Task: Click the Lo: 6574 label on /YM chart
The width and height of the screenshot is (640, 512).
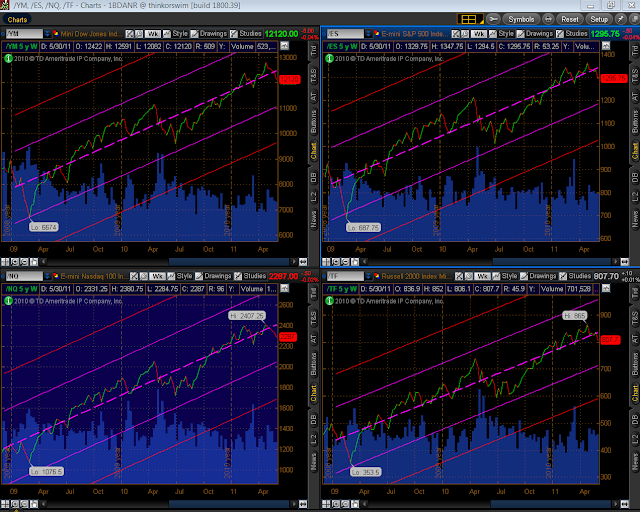Action: click(x=44, y=227)
